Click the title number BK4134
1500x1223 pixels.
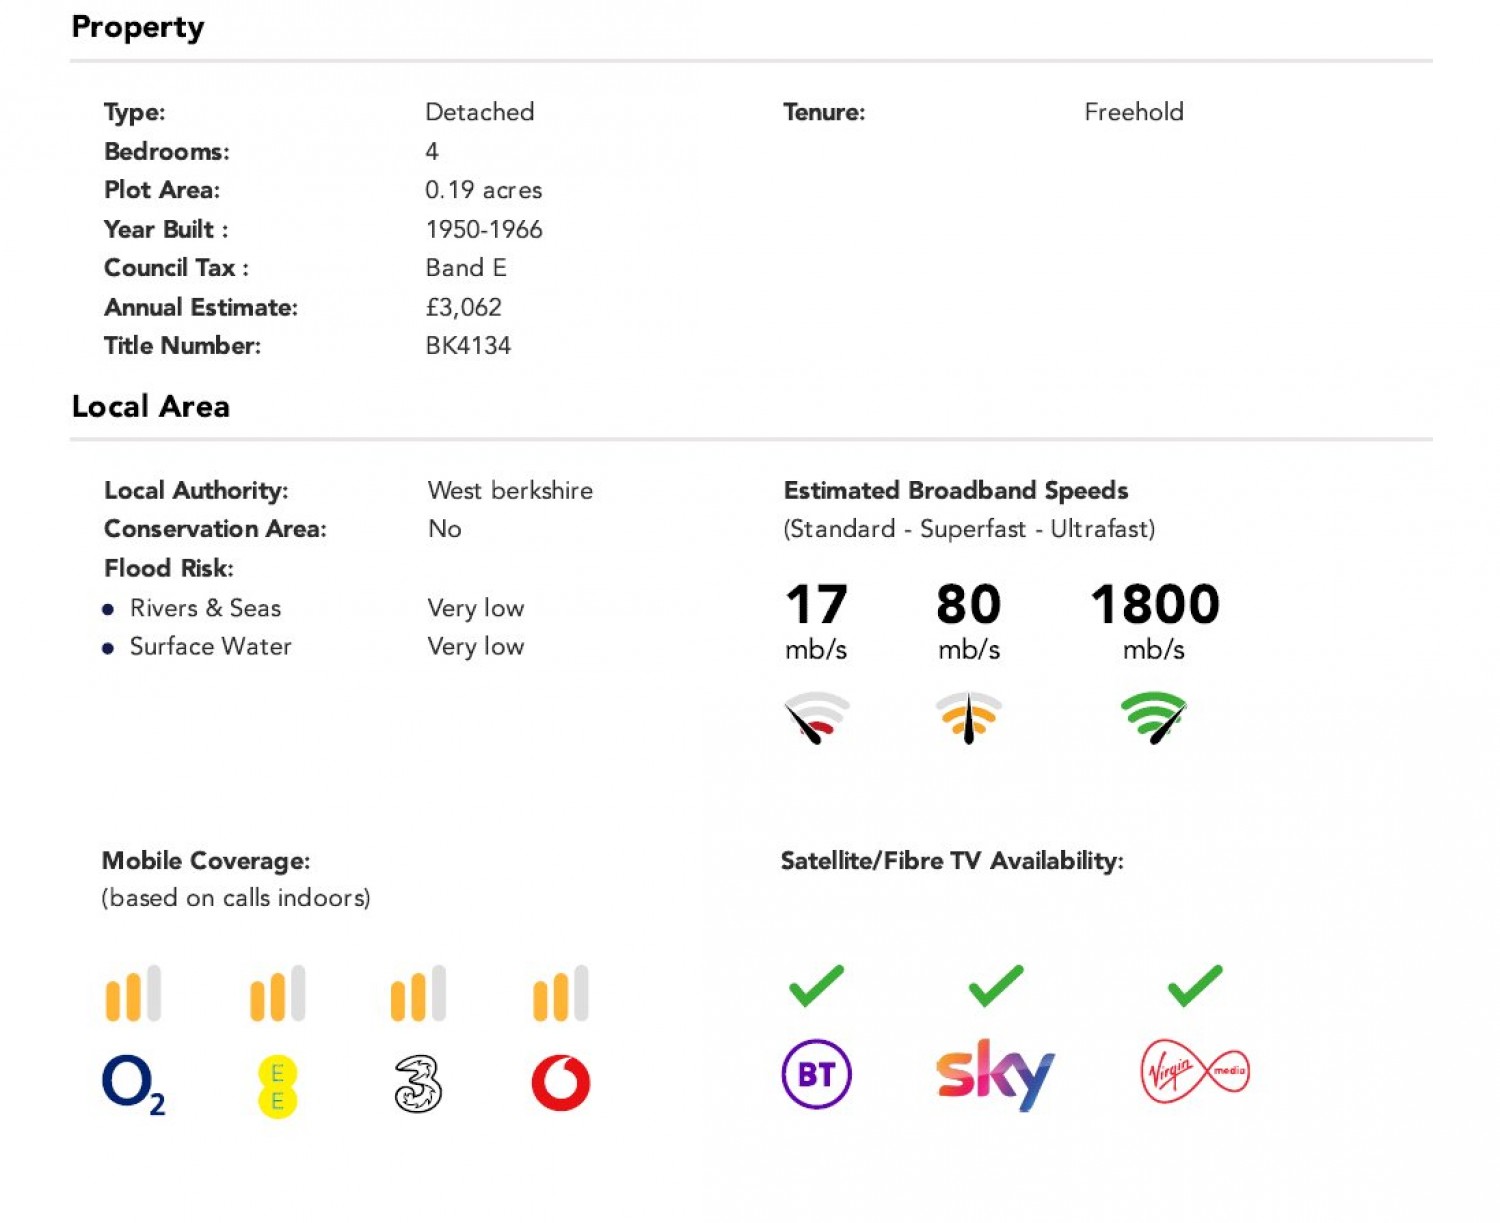pyautogui.click(x=468, y=346)
